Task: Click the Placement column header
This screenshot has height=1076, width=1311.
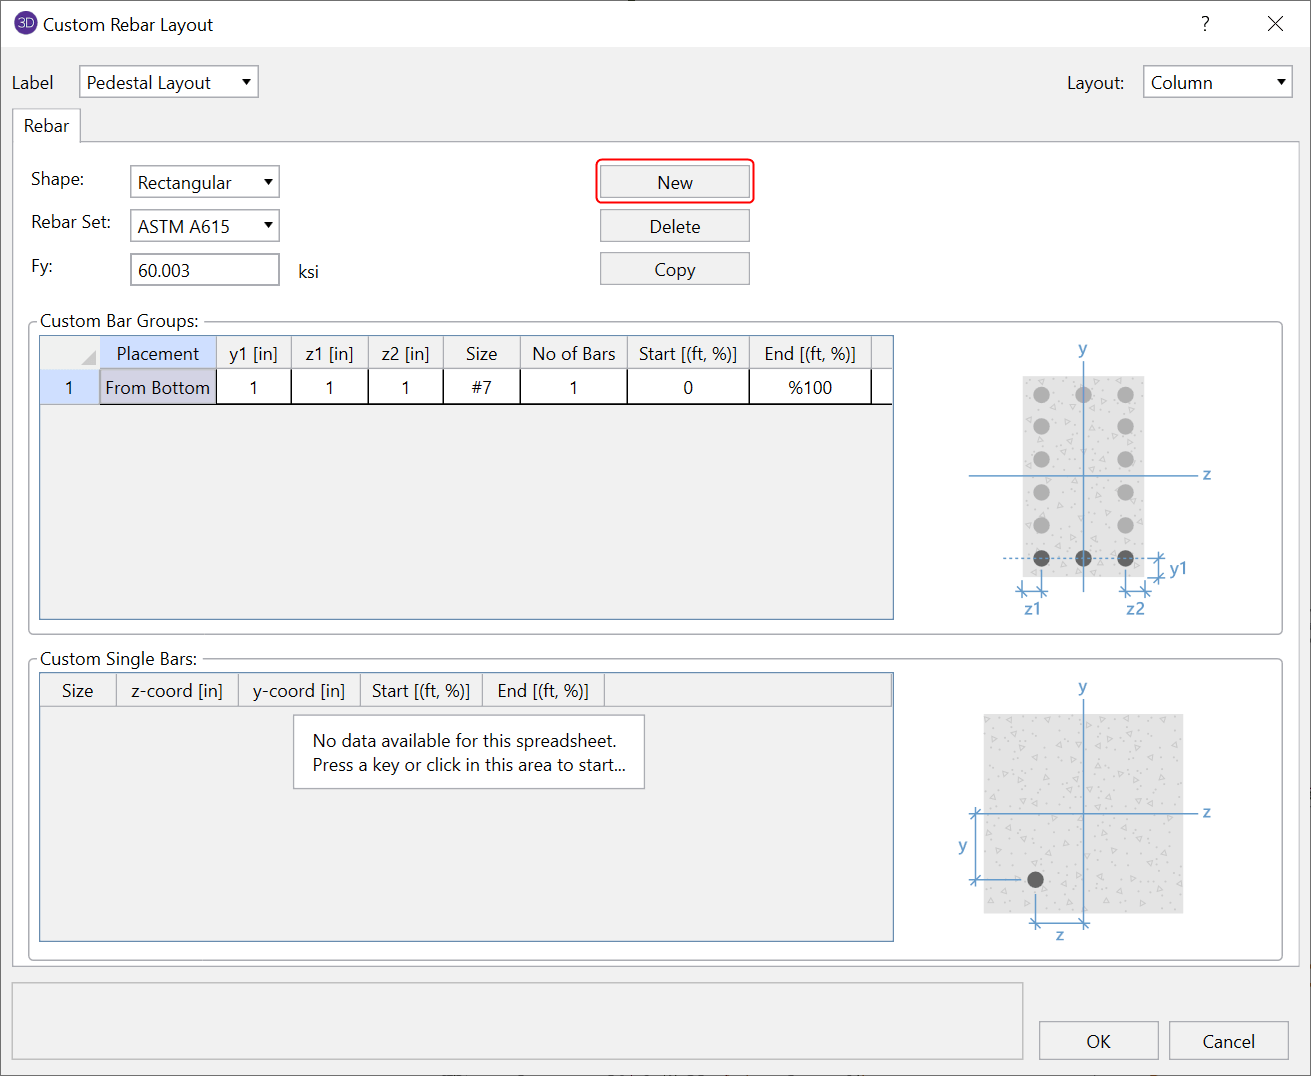Action: click(158, 353)
